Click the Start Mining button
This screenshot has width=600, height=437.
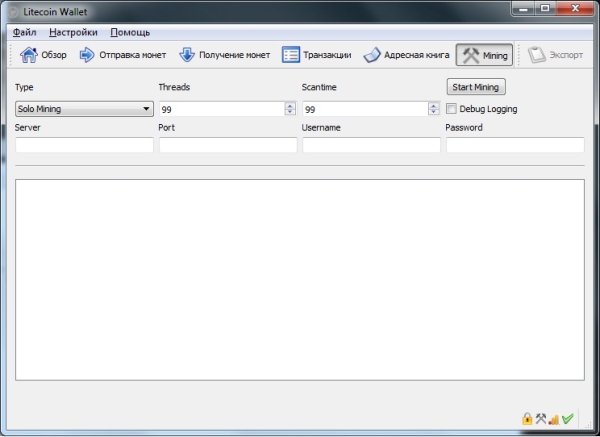click(476, 87)
